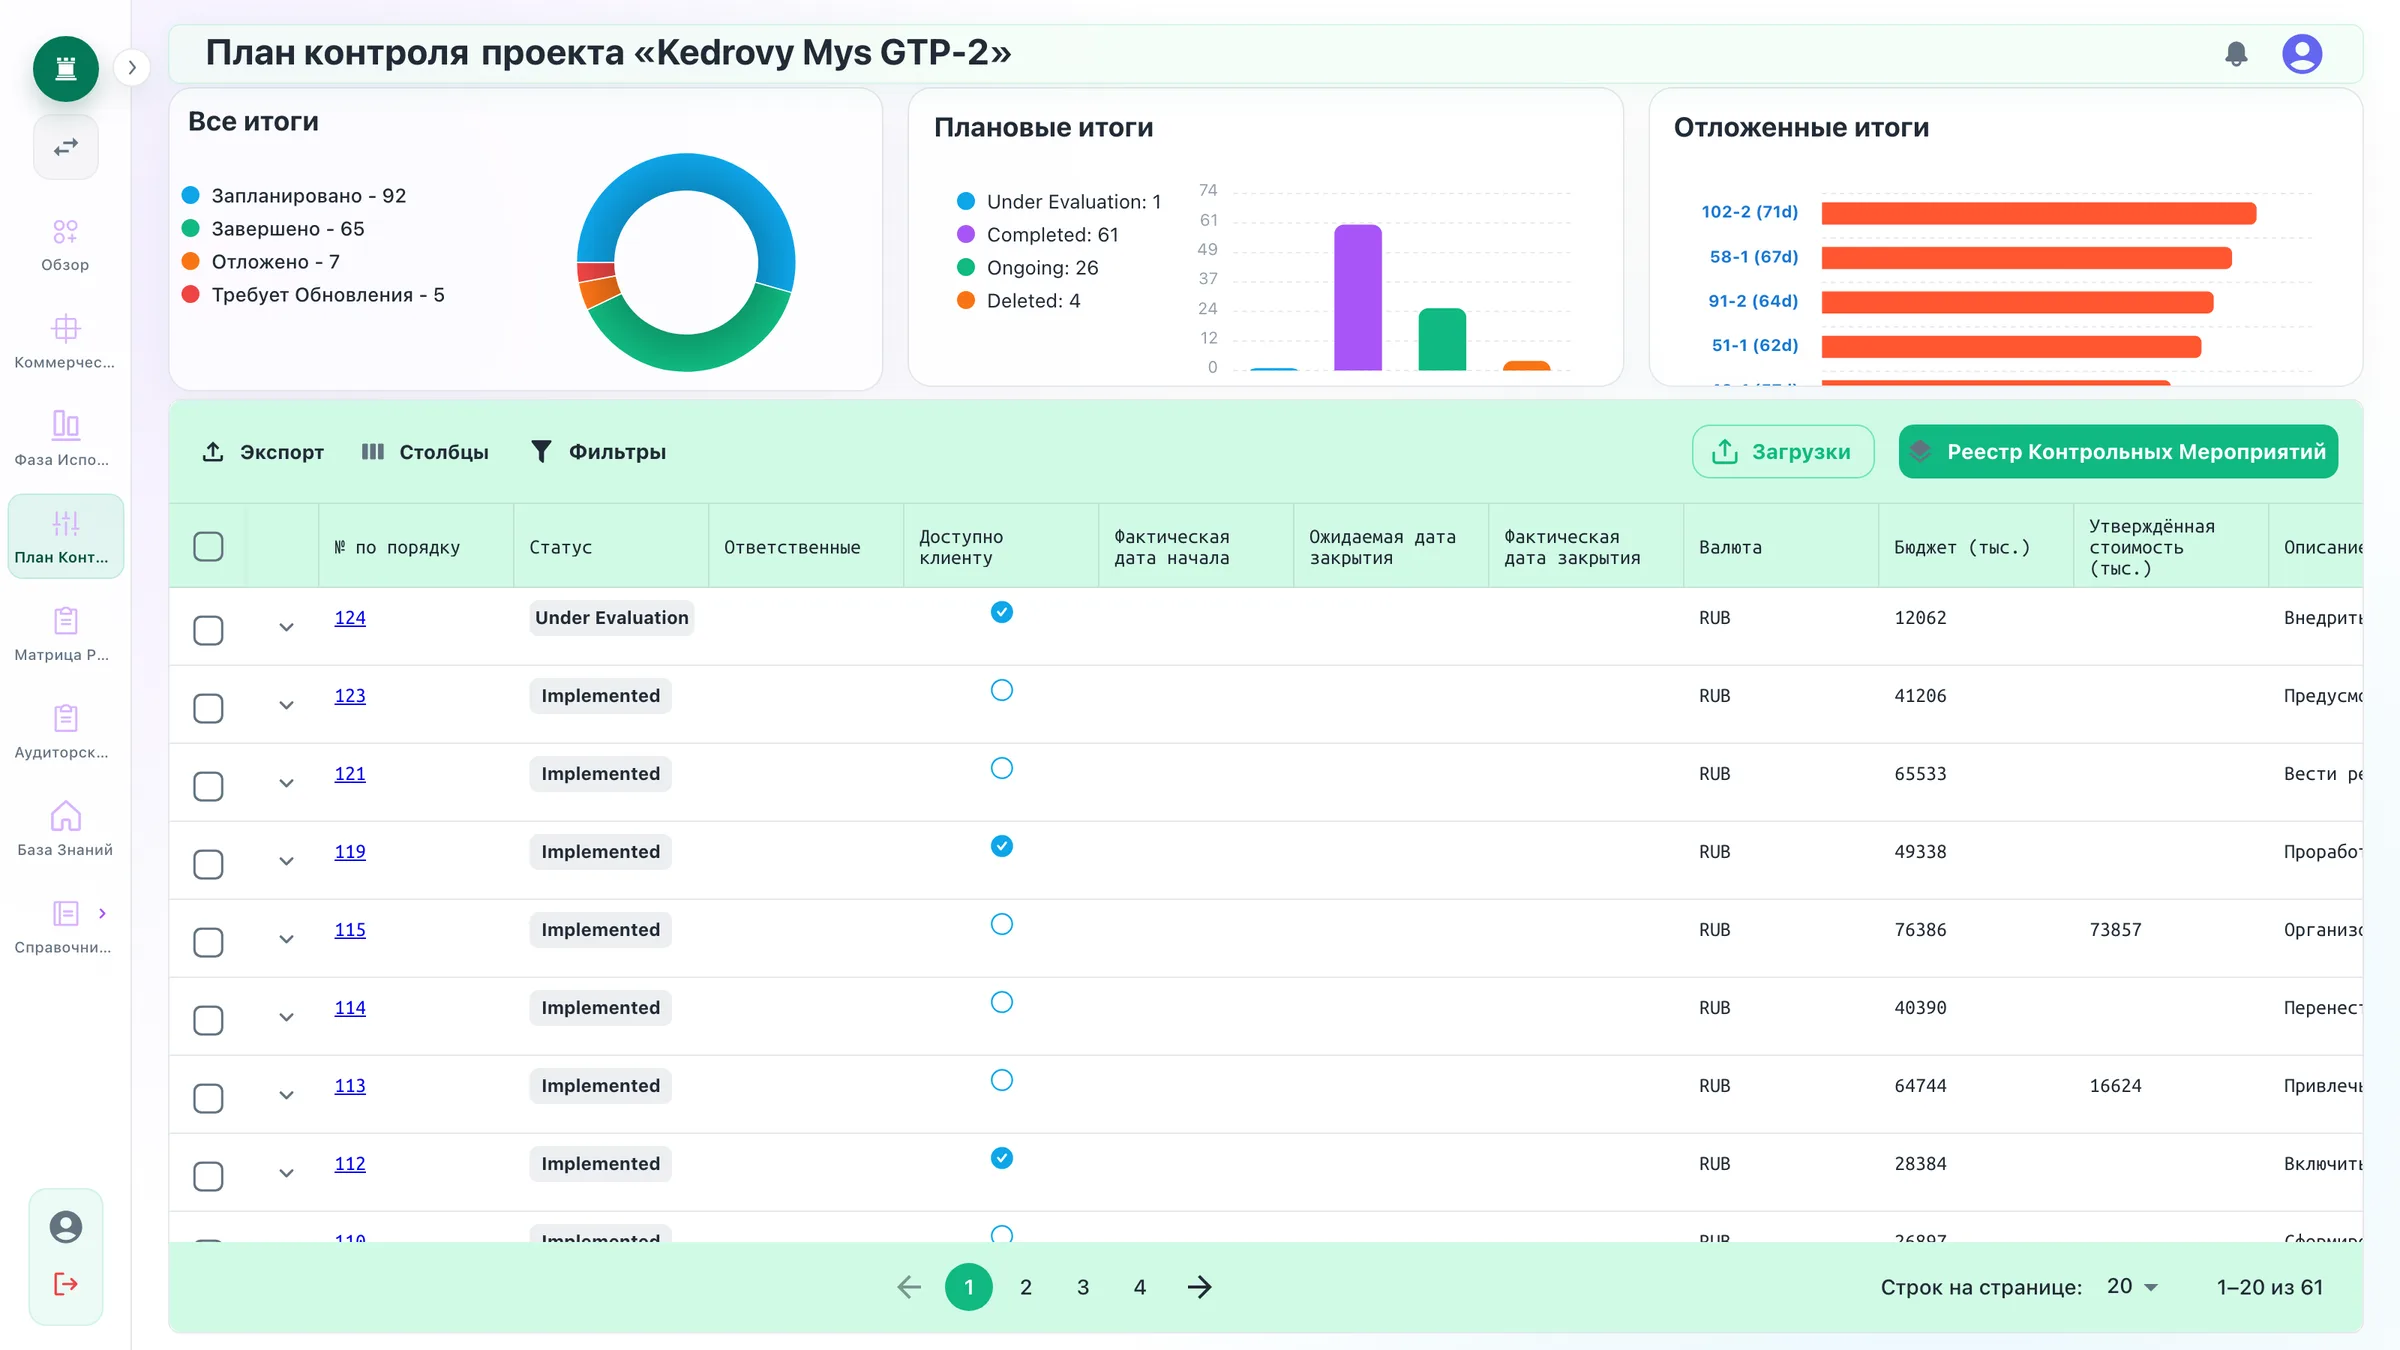Open record link 121
This screenshot has width=2400, height=1350.
tap(350, 774)
